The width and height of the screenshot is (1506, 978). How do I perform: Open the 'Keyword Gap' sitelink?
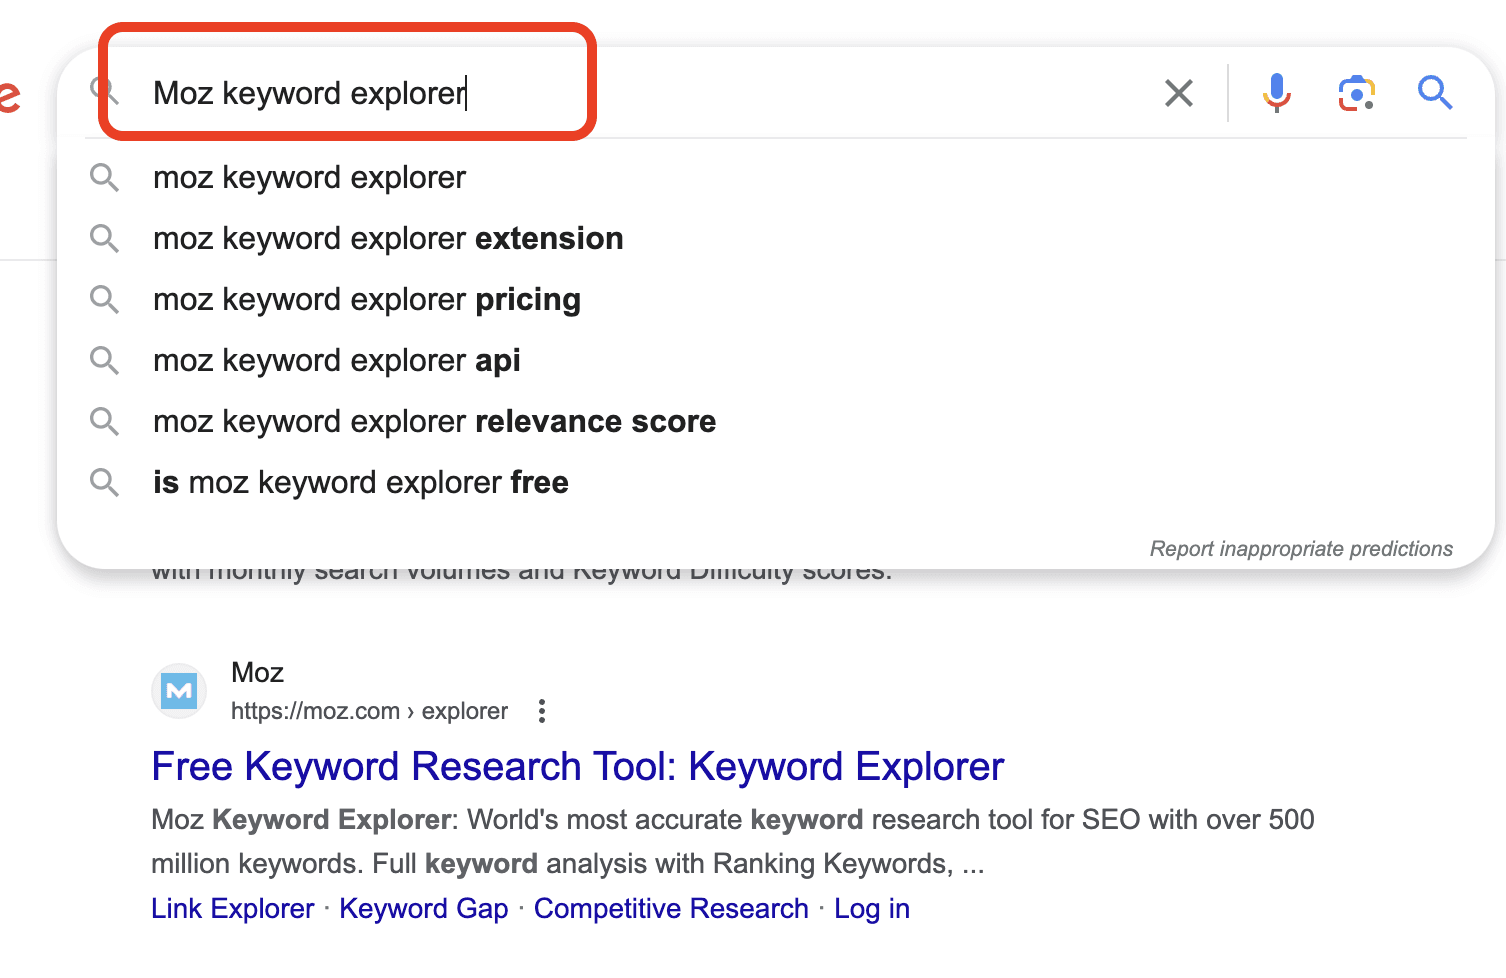pyautogui.click(x=424, y=908)
